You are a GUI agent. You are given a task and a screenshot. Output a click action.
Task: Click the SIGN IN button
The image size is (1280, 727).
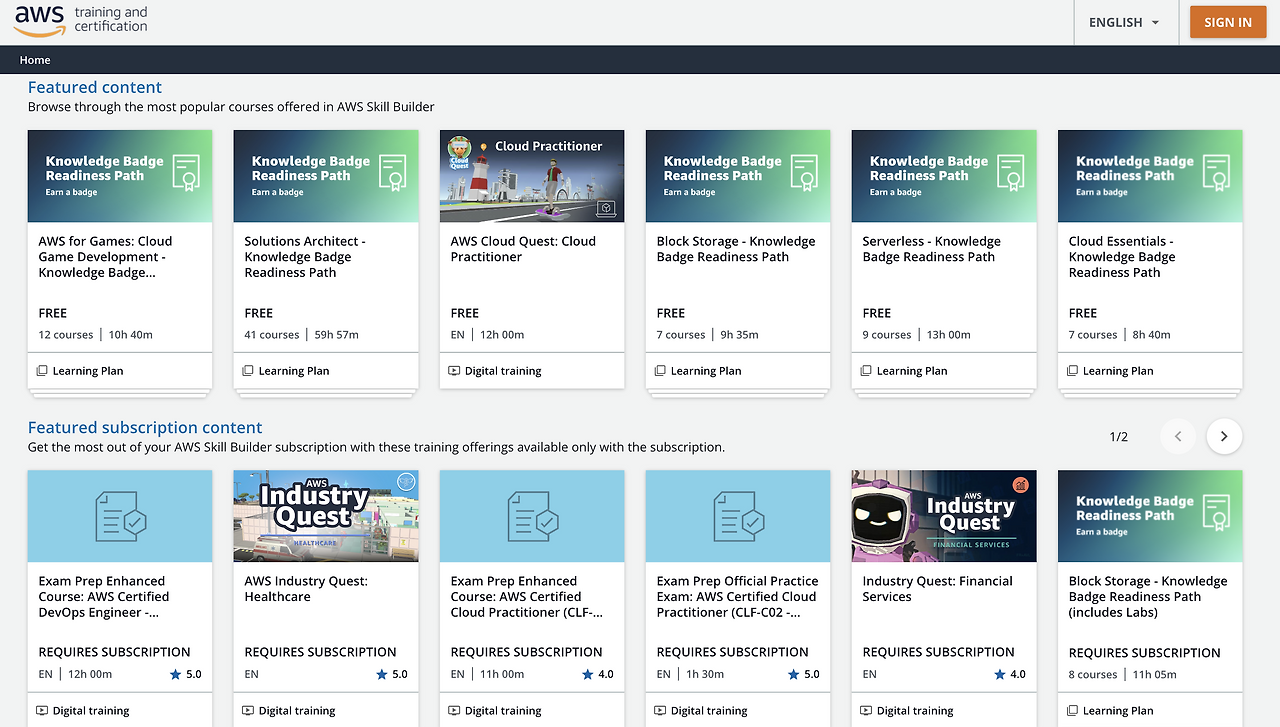pos(1228,22)
